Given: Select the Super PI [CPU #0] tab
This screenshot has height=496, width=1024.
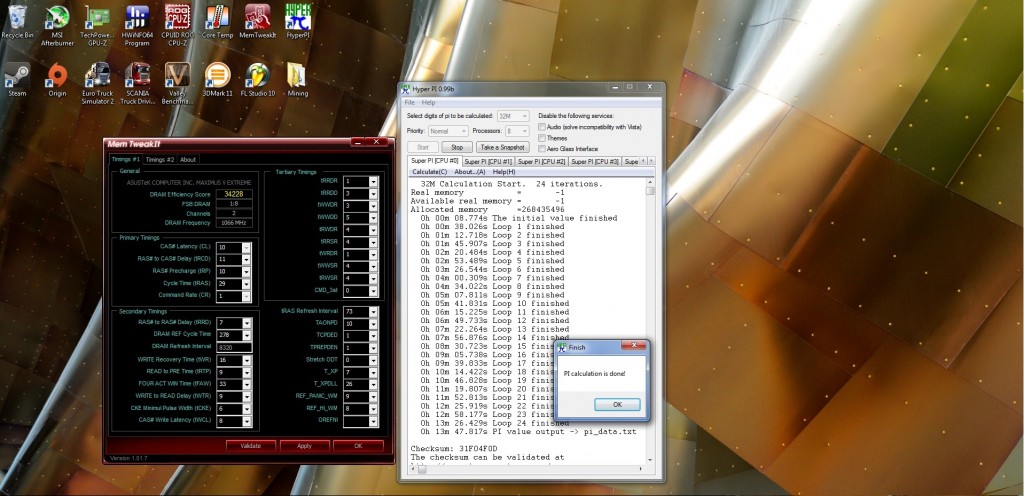Looking at the screenshot, I should 434,161.
